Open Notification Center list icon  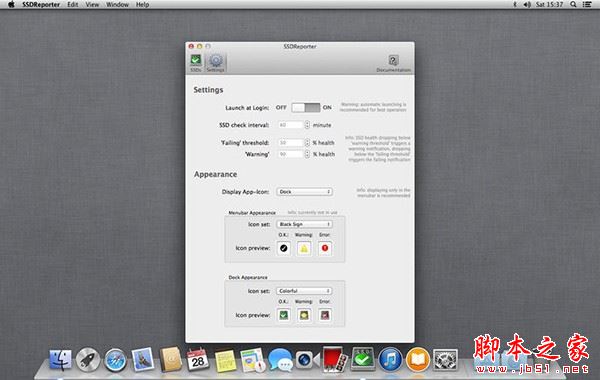[587, 5]
